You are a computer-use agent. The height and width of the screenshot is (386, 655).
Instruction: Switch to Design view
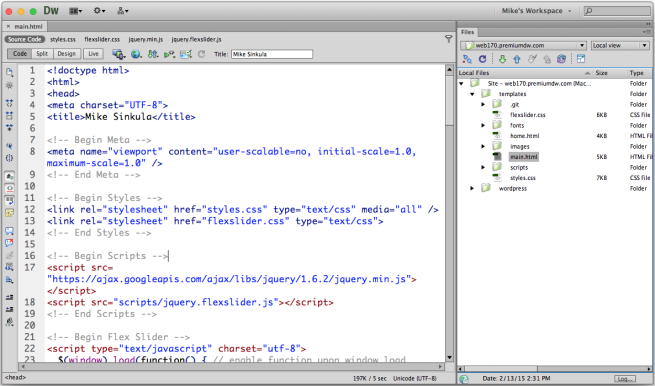66,54
